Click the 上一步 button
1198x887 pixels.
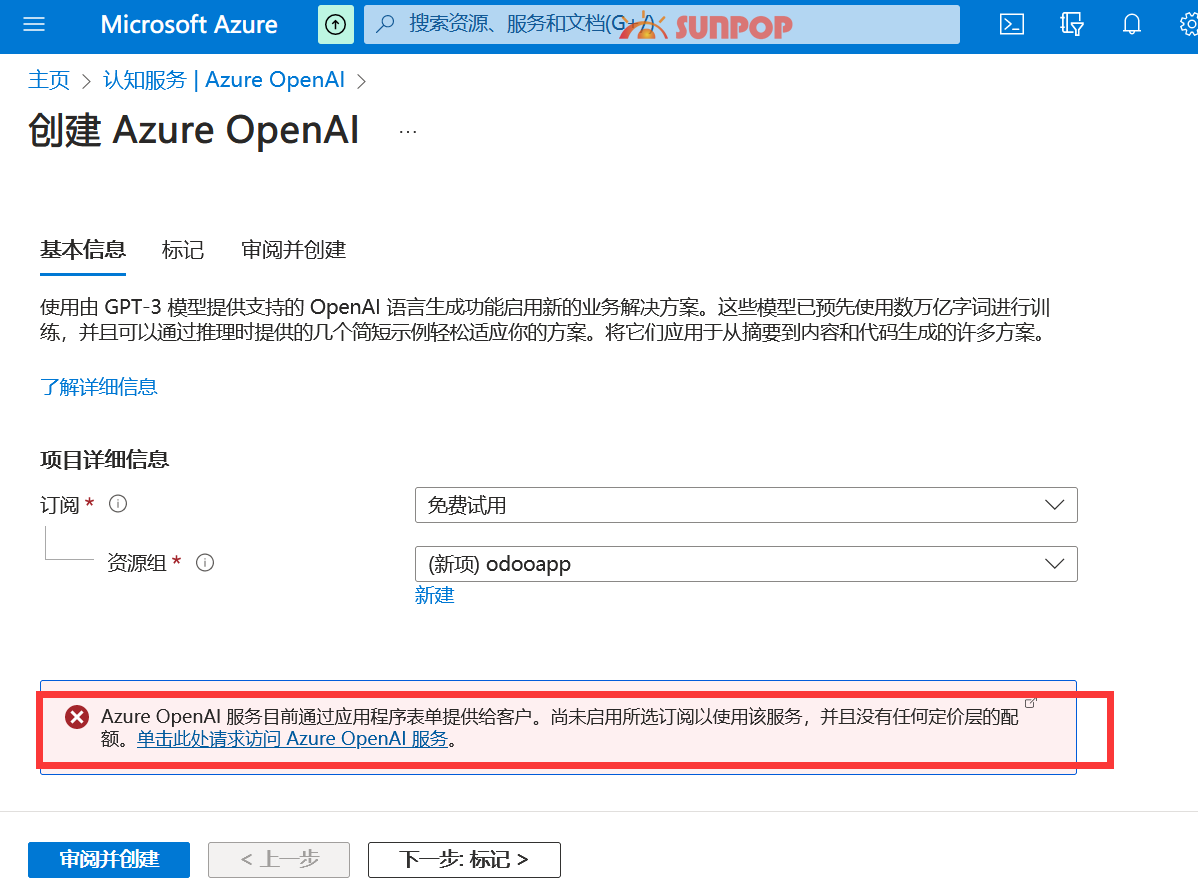click(279, 859)
